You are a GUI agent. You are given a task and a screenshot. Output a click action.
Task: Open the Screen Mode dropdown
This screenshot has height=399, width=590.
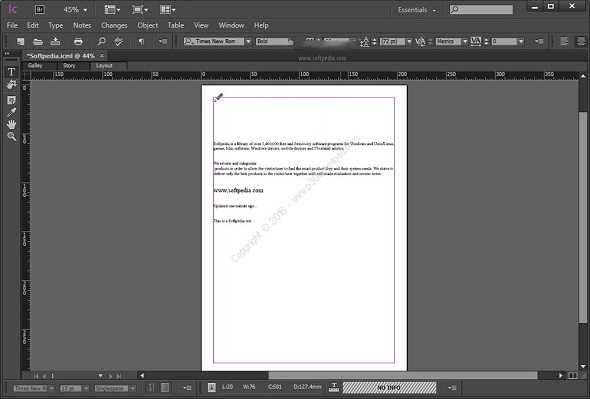(140, 10)
